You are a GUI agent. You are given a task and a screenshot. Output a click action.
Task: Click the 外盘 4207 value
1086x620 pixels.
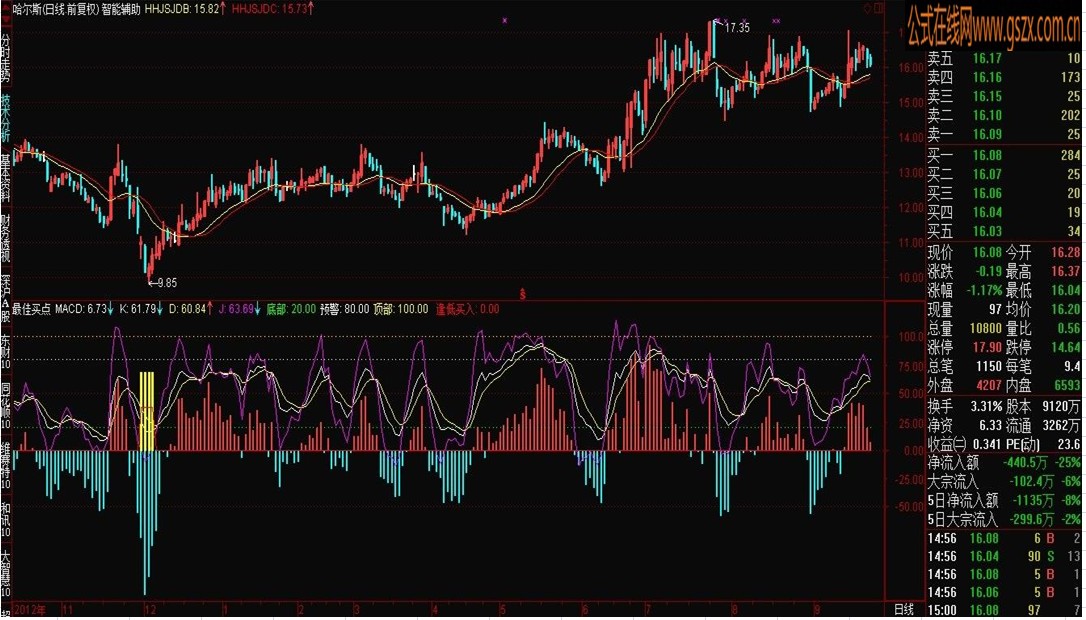pyautogui.click(x=988, y=385)
